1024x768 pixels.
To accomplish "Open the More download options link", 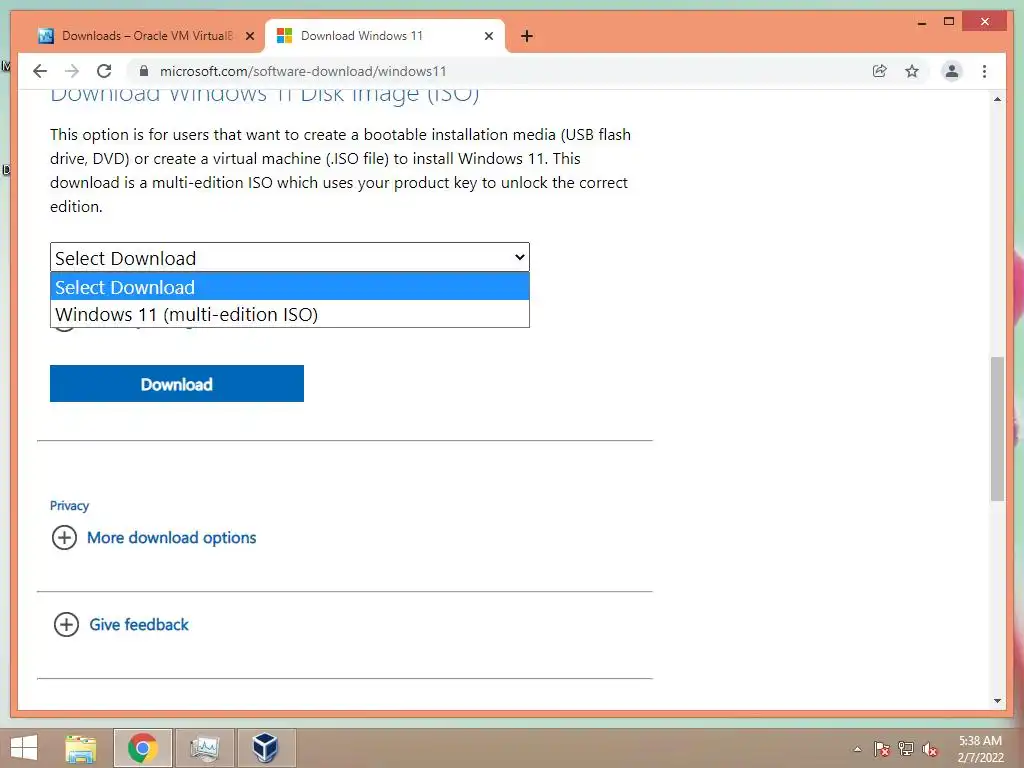I will [172, 537].
